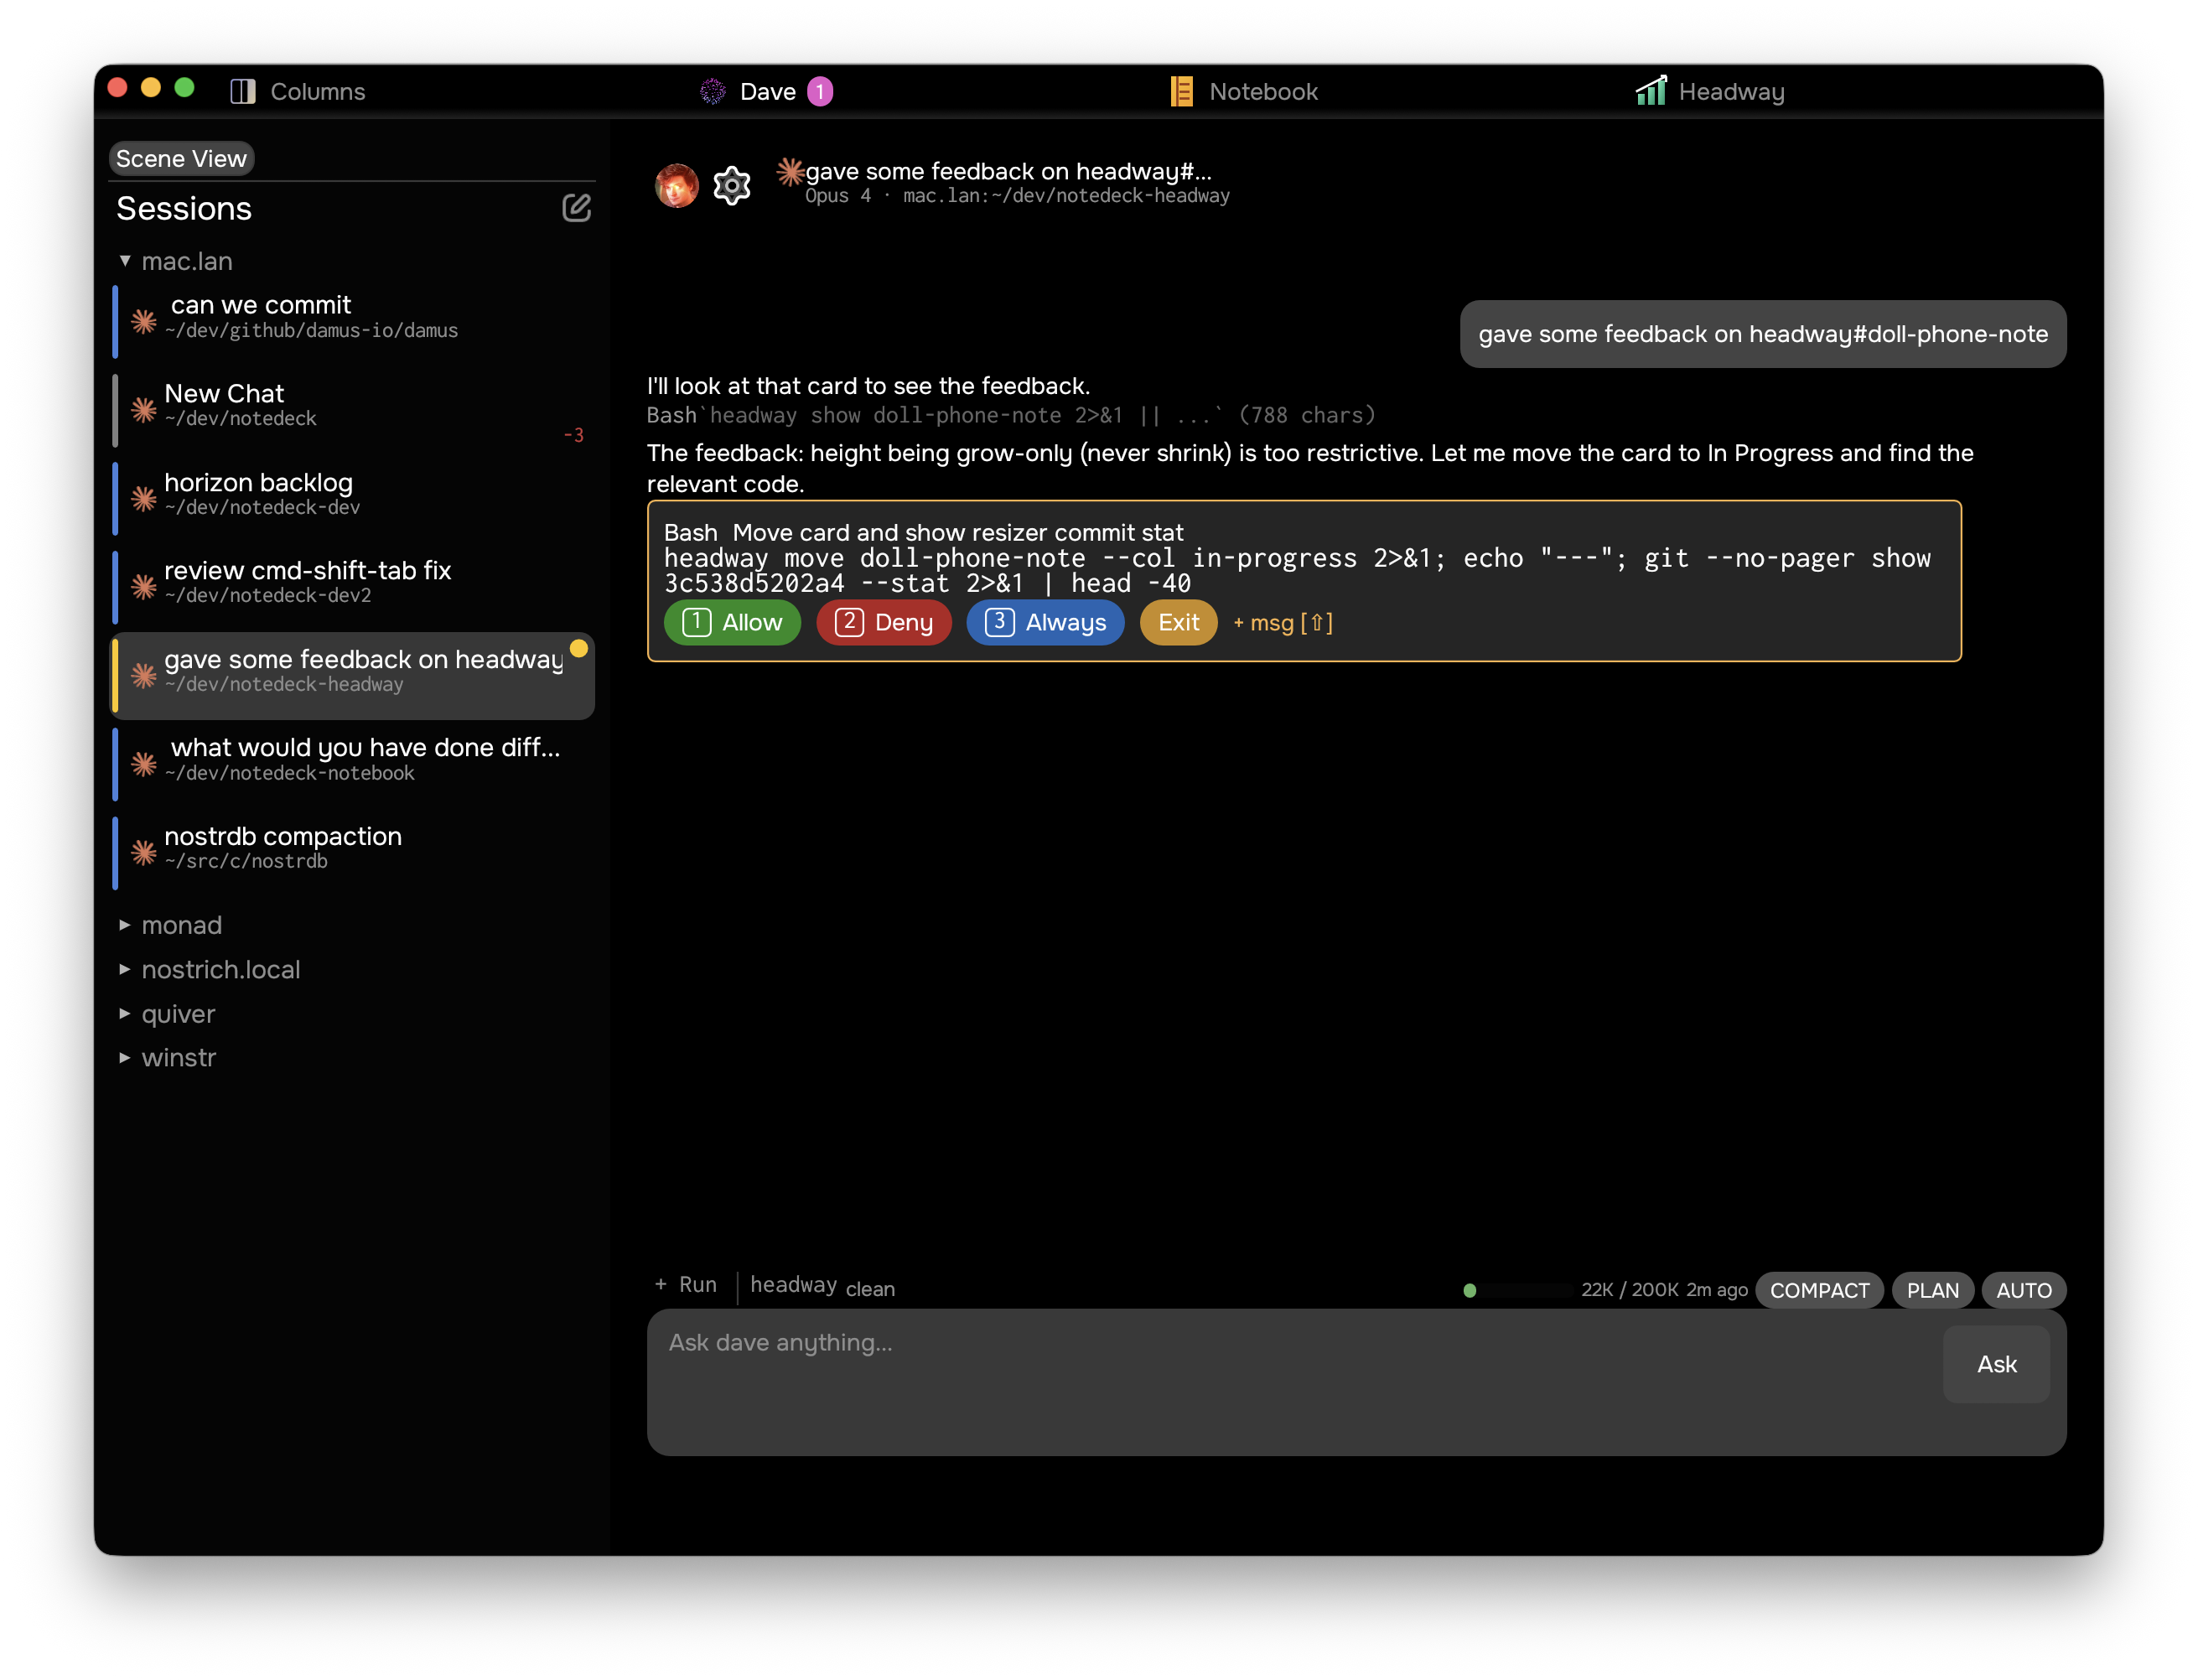Image resolution: width=2198 pixels, height=1680 pixels.
Task: Expand the nostrich.local host group
Action: point(125,969)
